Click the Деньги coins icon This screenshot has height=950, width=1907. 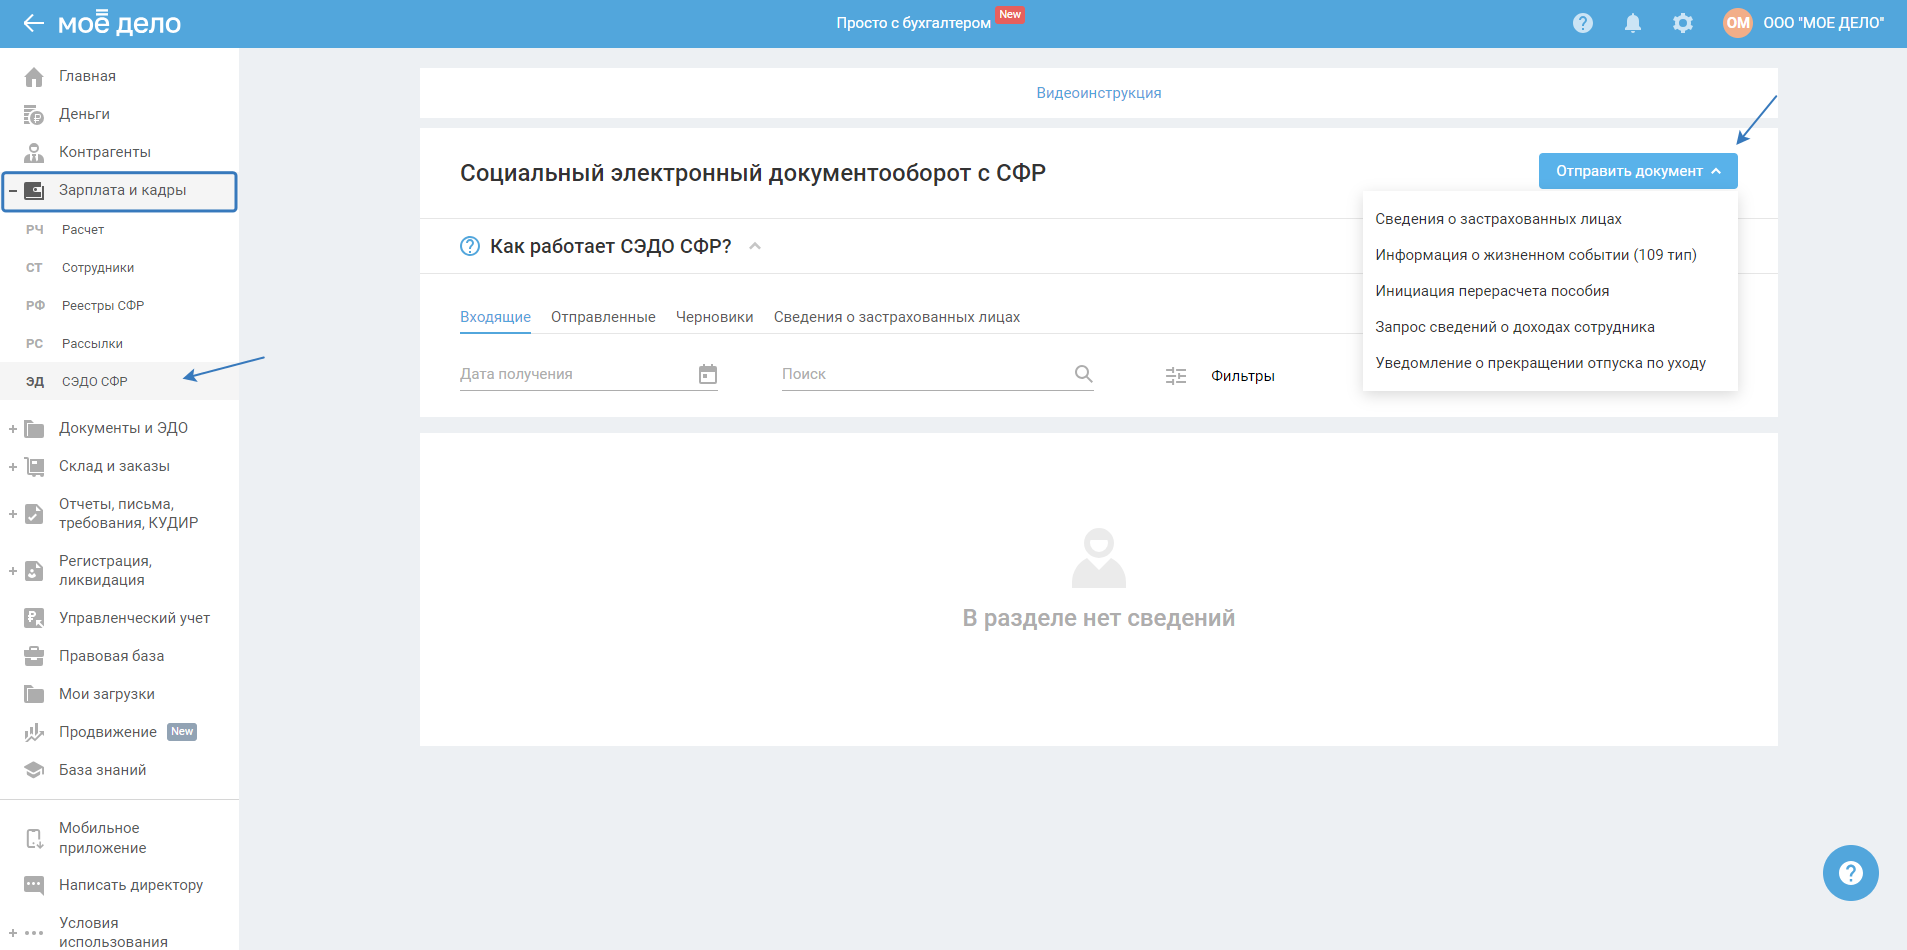pyautogui.click(x=34, y=114)
